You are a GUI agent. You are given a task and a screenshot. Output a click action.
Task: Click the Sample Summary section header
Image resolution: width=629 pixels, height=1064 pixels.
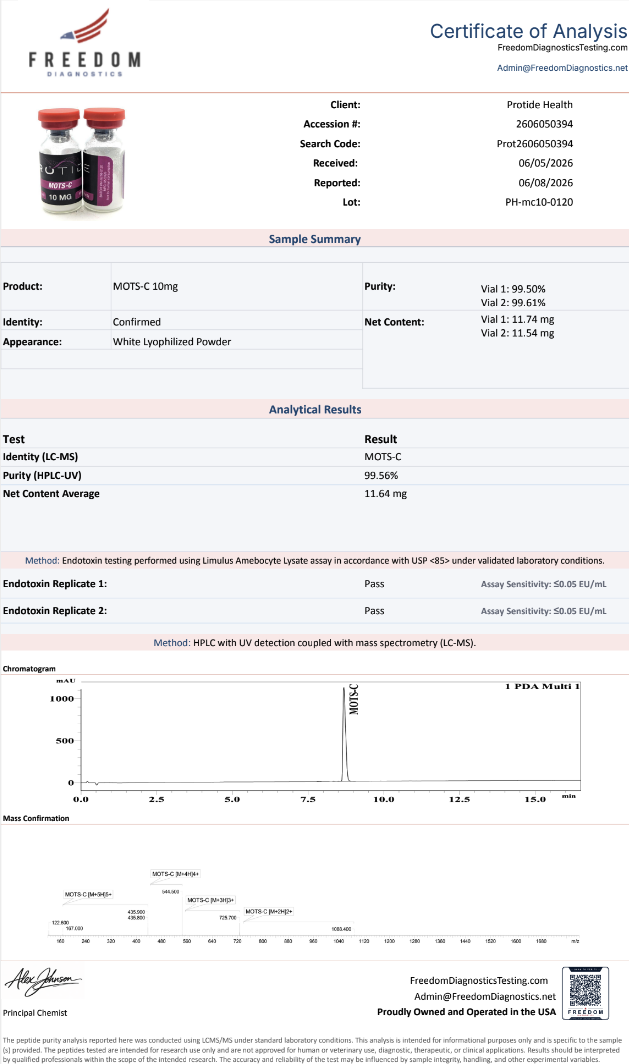coord(315,239)
